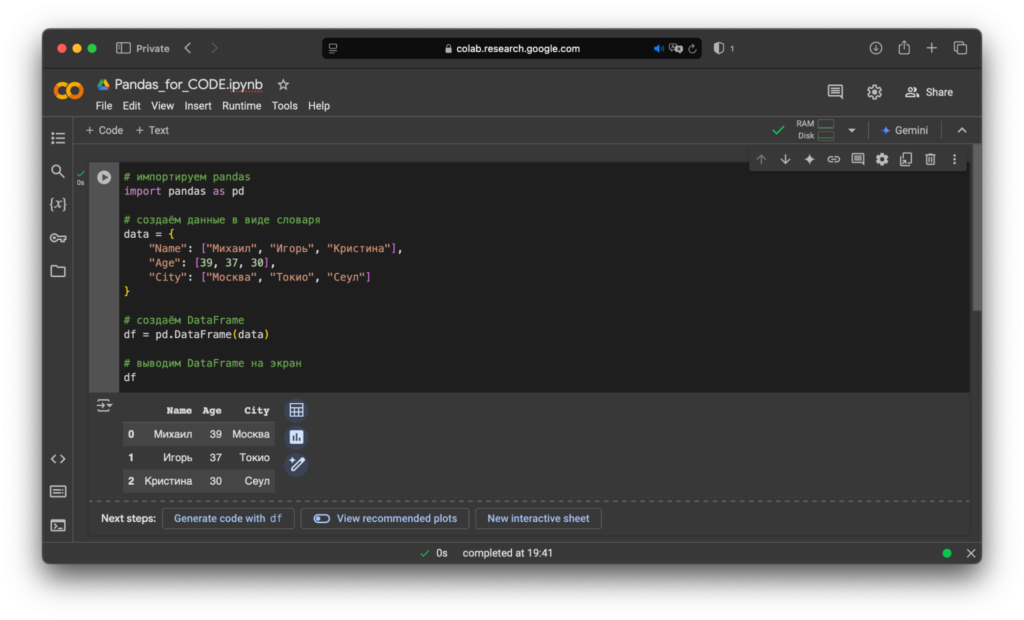
Task: Open the Secrets key icon panel
Action: 58,238
